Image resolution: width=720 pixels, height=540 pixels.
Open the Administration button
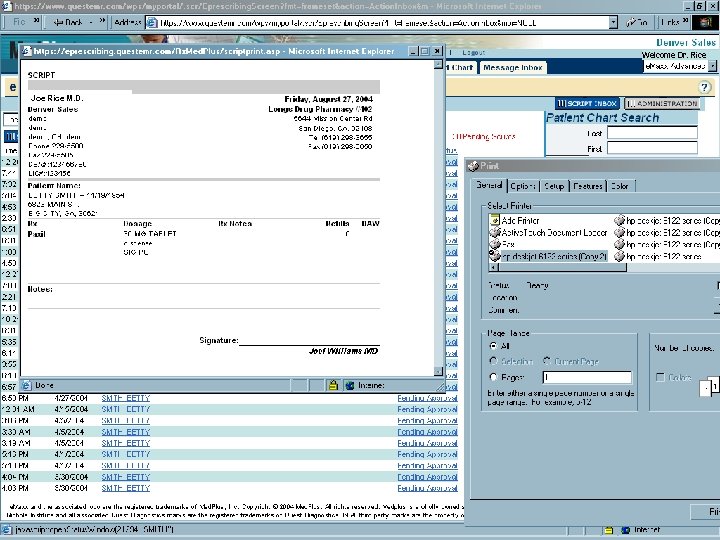click(662, 103)
